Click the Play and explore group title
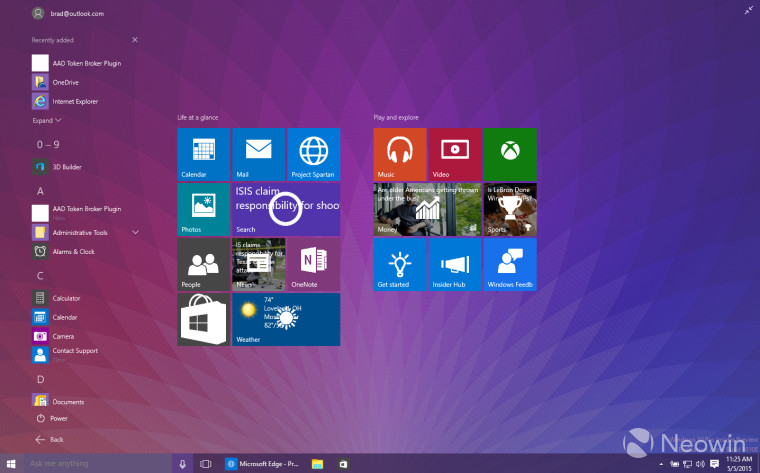The height and width of the screenshot is (473, 760). 396,117
